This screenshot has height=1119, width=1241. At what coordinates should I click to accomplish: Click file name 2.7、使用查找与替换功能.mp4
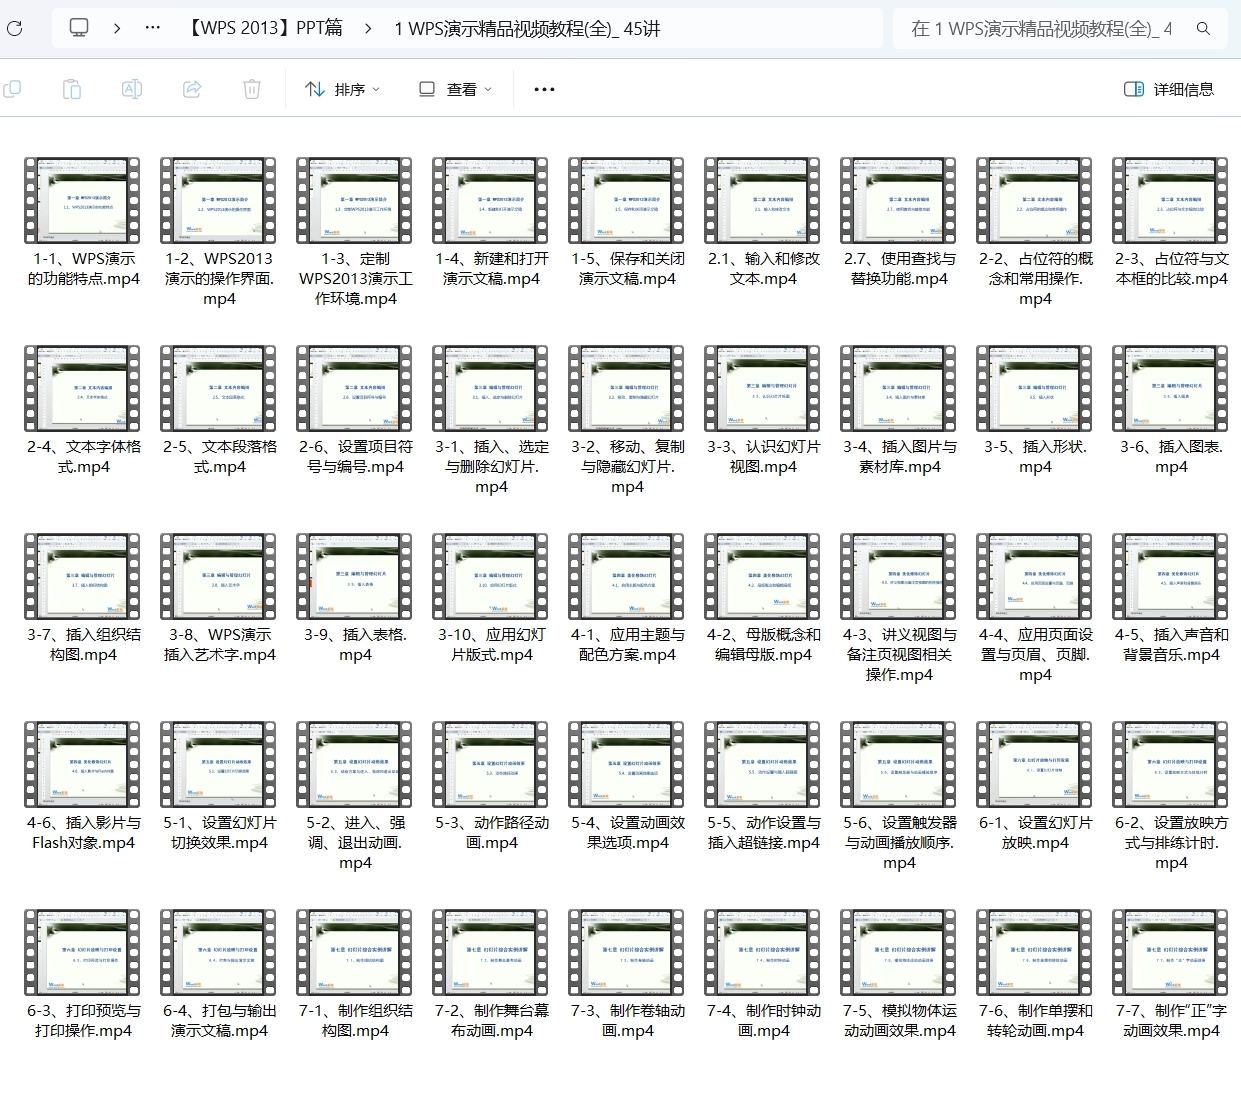899,268
